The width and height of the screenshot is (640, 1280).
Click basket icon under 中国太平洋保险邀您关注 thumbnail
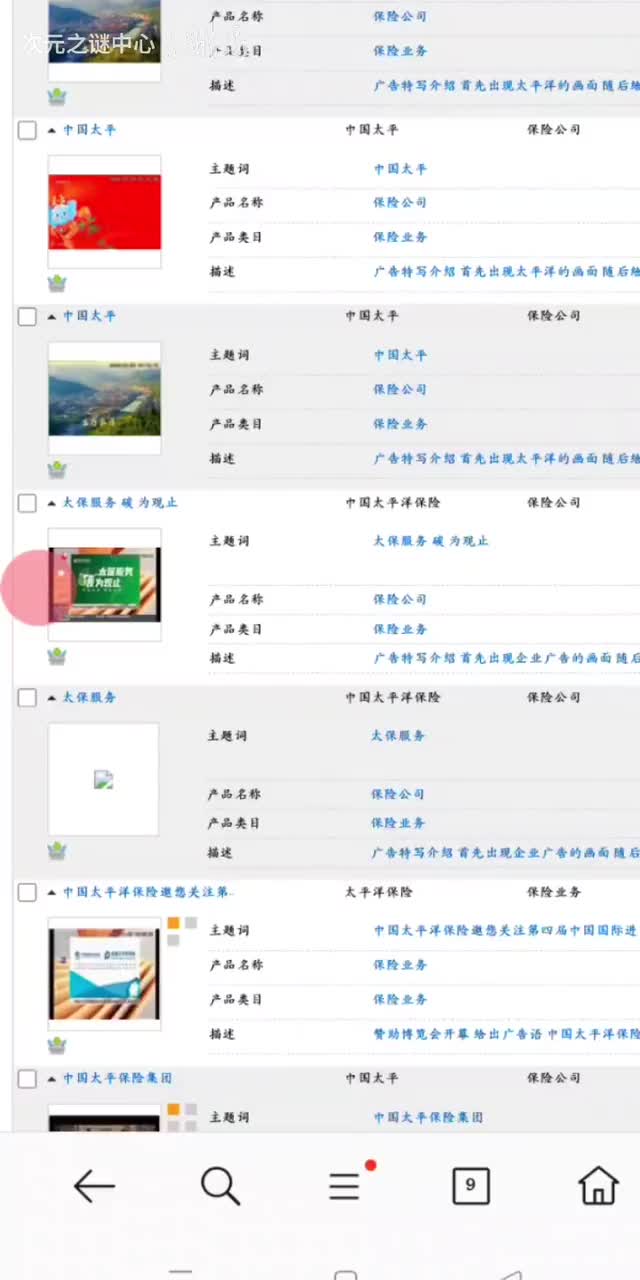pos(57,1045)
